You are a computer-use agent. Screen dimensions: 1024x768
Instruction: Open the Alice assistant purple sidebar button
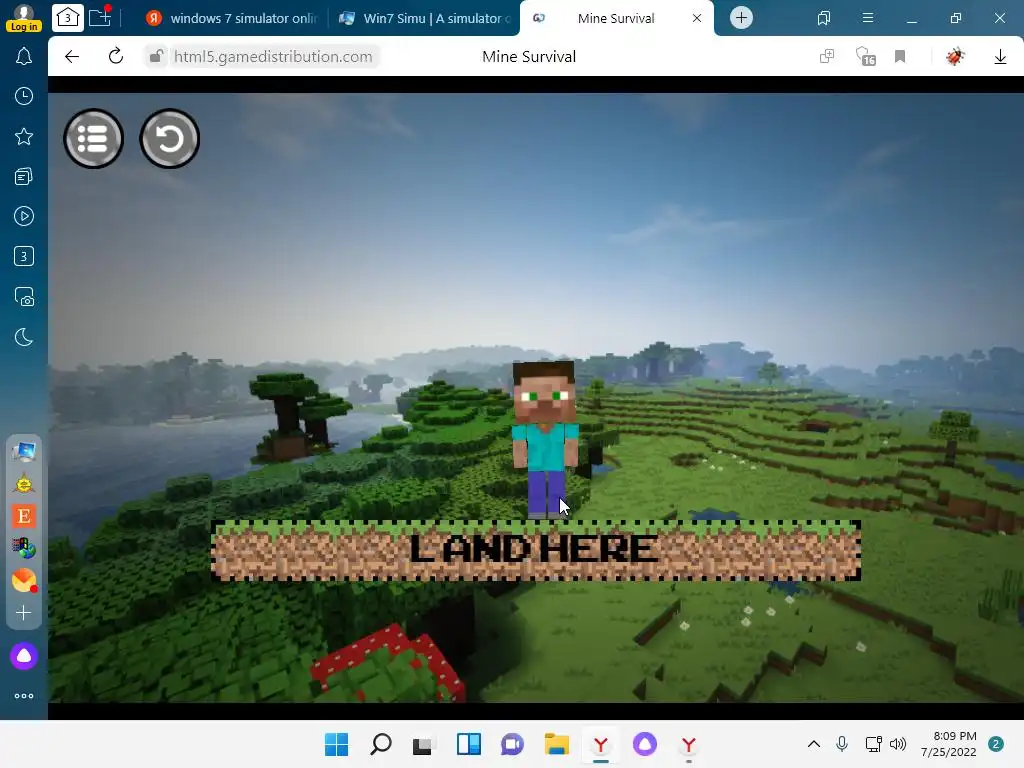(24, 656)
